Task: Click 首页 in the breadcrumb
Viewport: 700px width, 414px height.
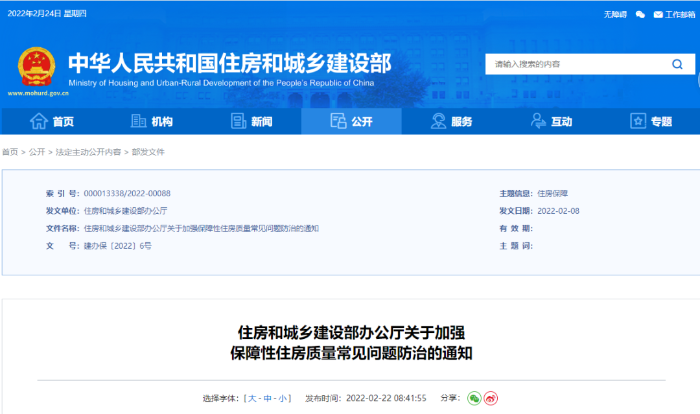Action: pyautogui.click(x=10, y=152)
